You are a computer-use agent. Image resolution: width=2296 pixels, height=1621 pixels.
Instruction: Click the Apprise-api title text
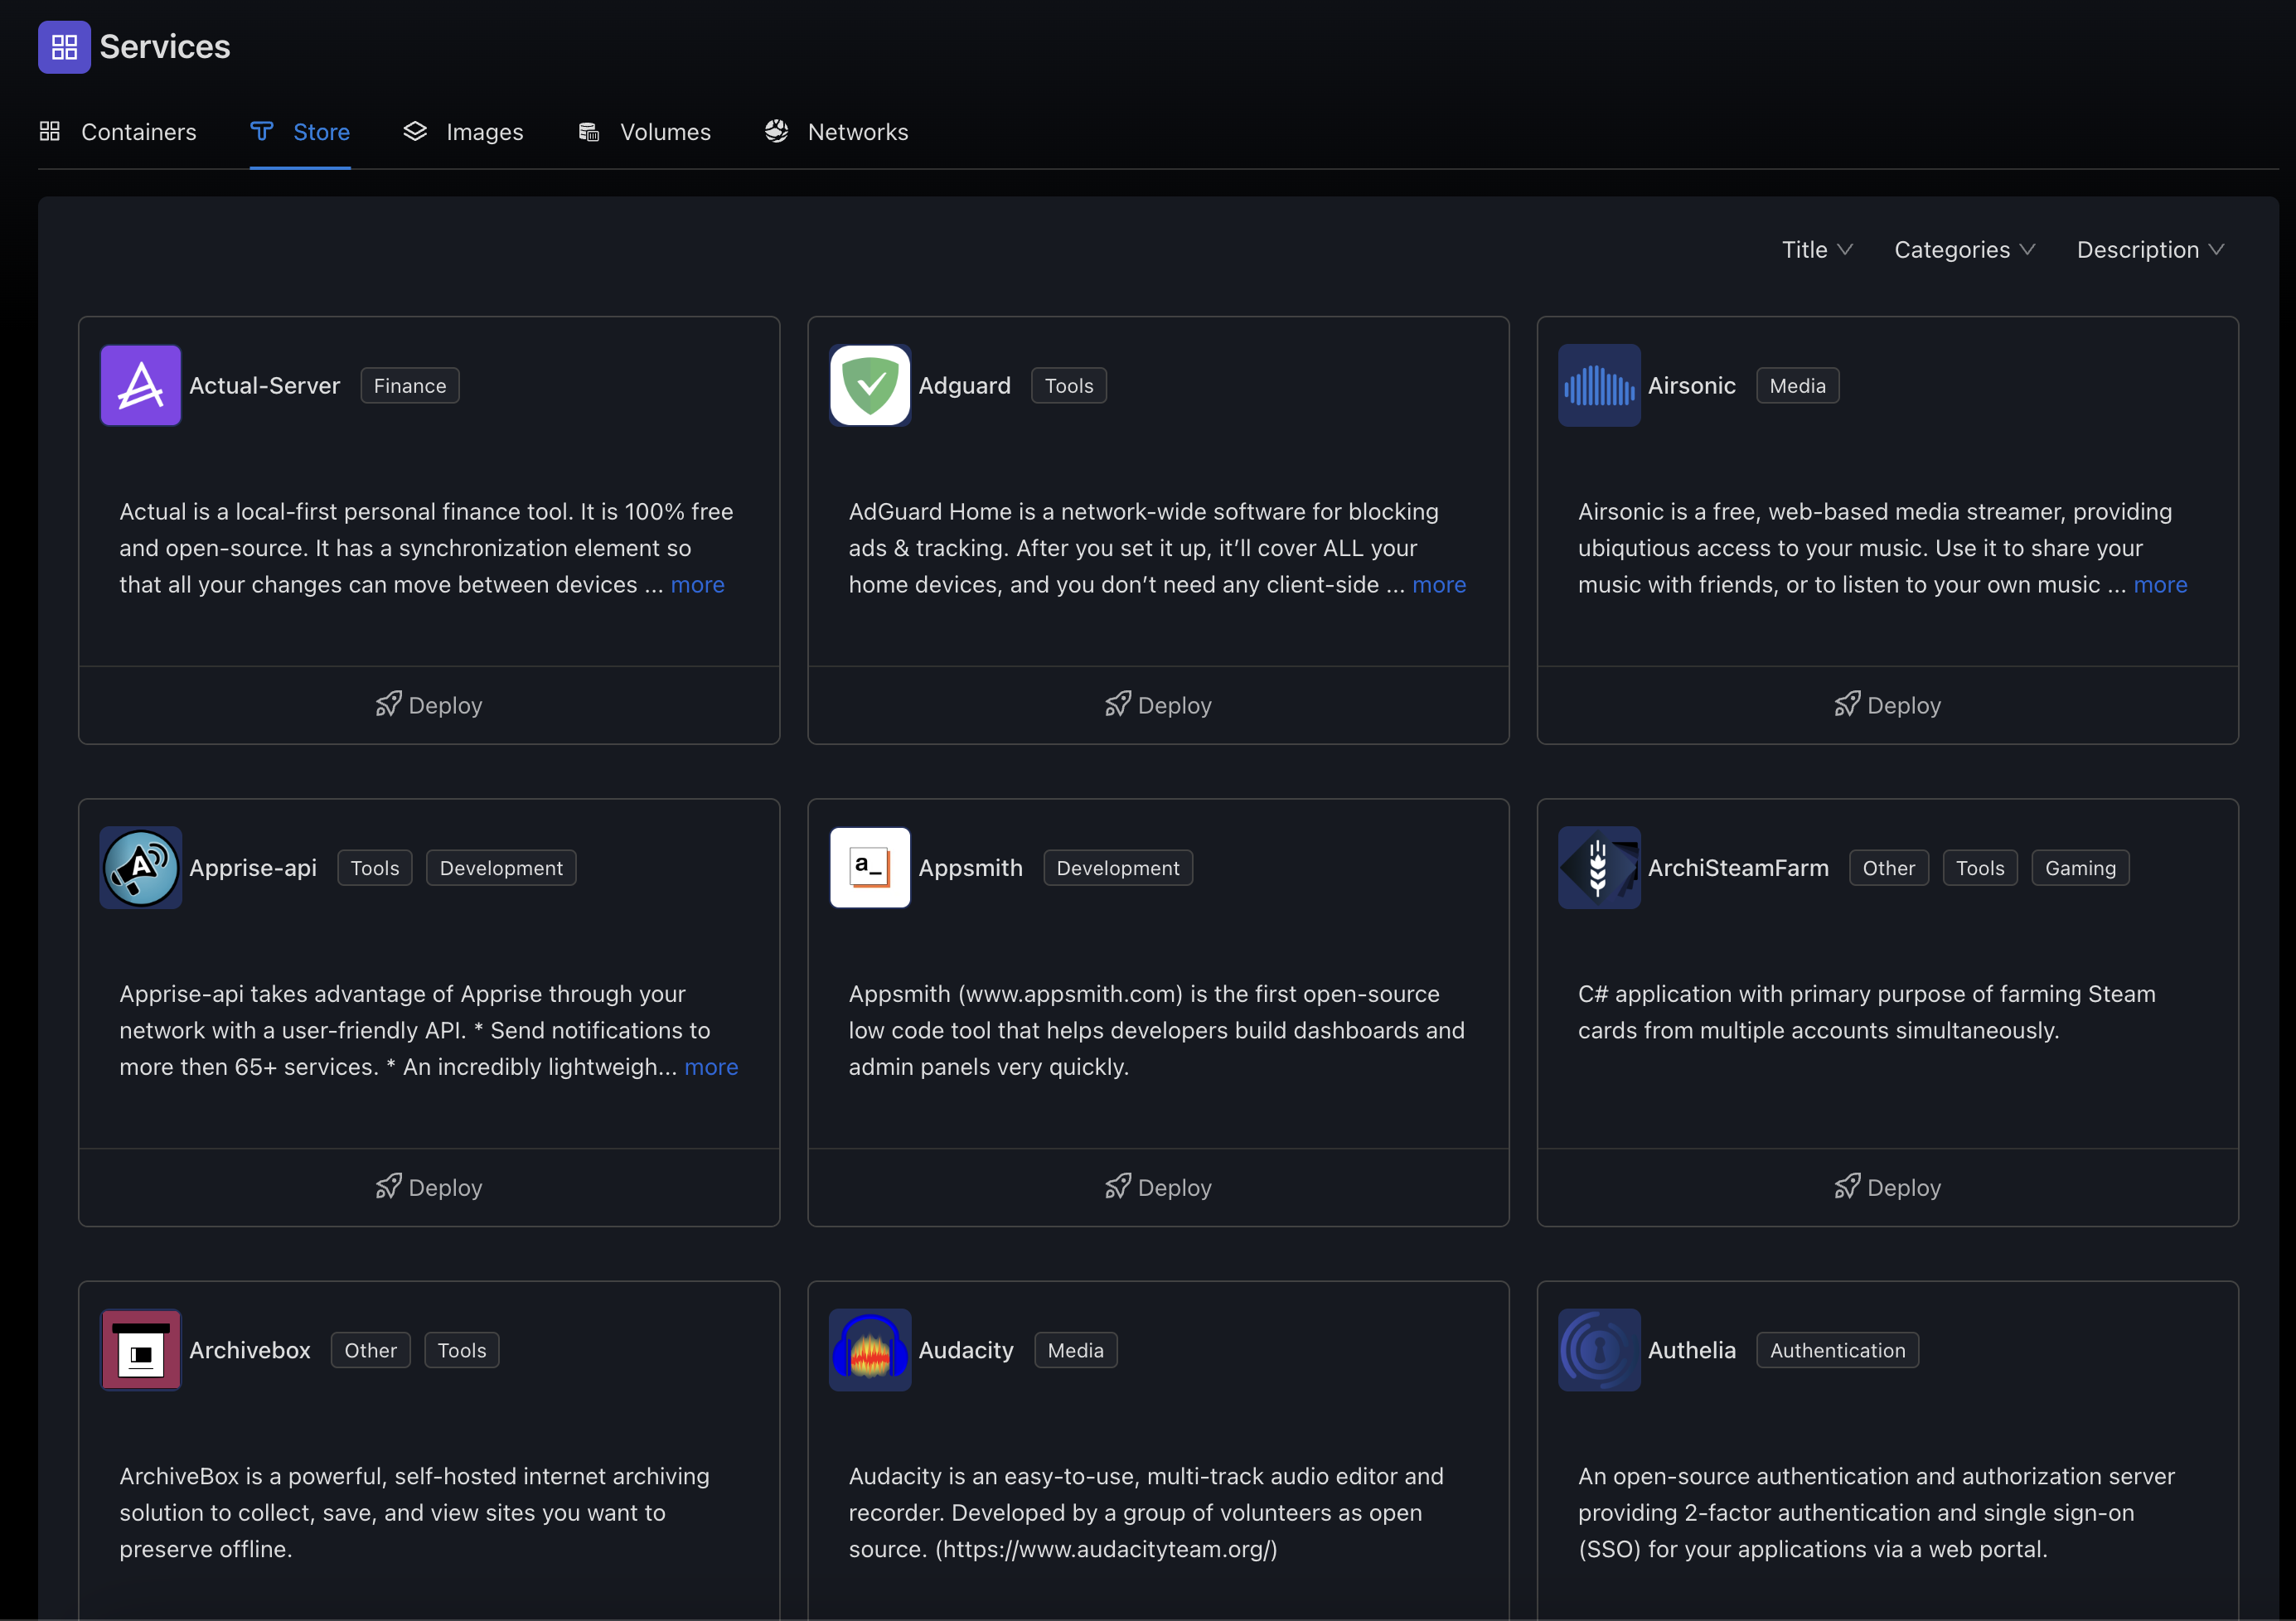click(x=253, y=868)
